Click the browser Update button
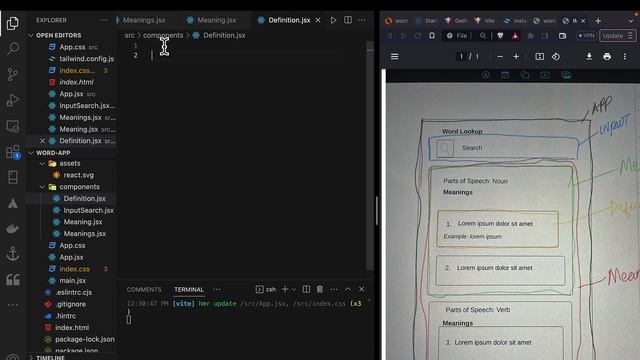Image resolution: width=640 pixels, height=360 pixels. click(618, 36)
